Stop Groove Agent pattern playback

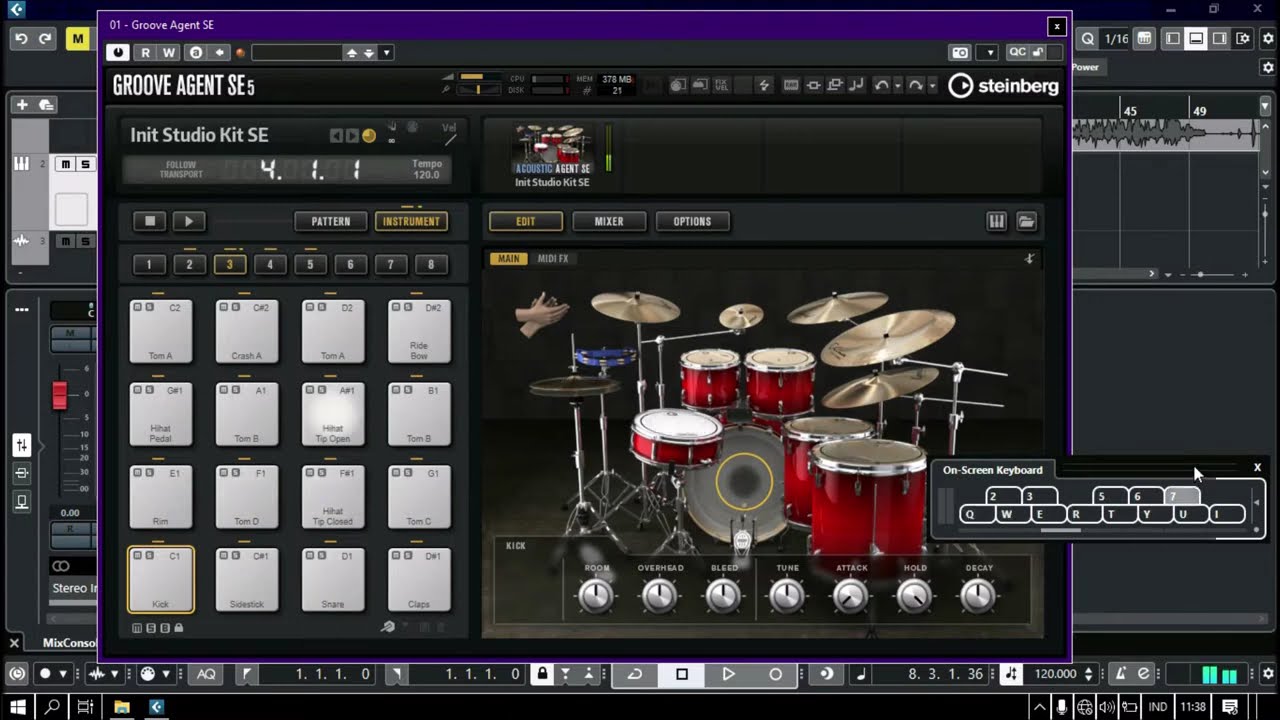click(x=150, y=221)
